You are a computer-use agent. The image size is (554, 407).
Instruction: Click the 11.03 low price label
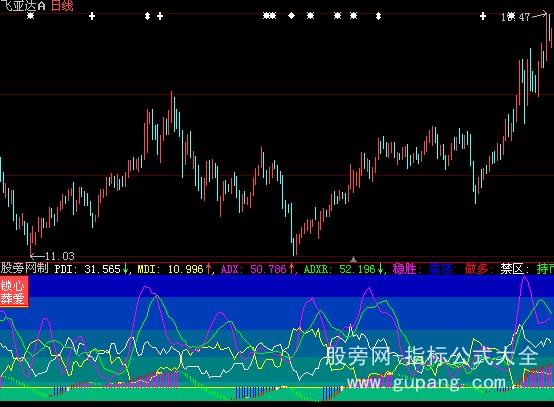pyautogui.click(x=60, y=256)
